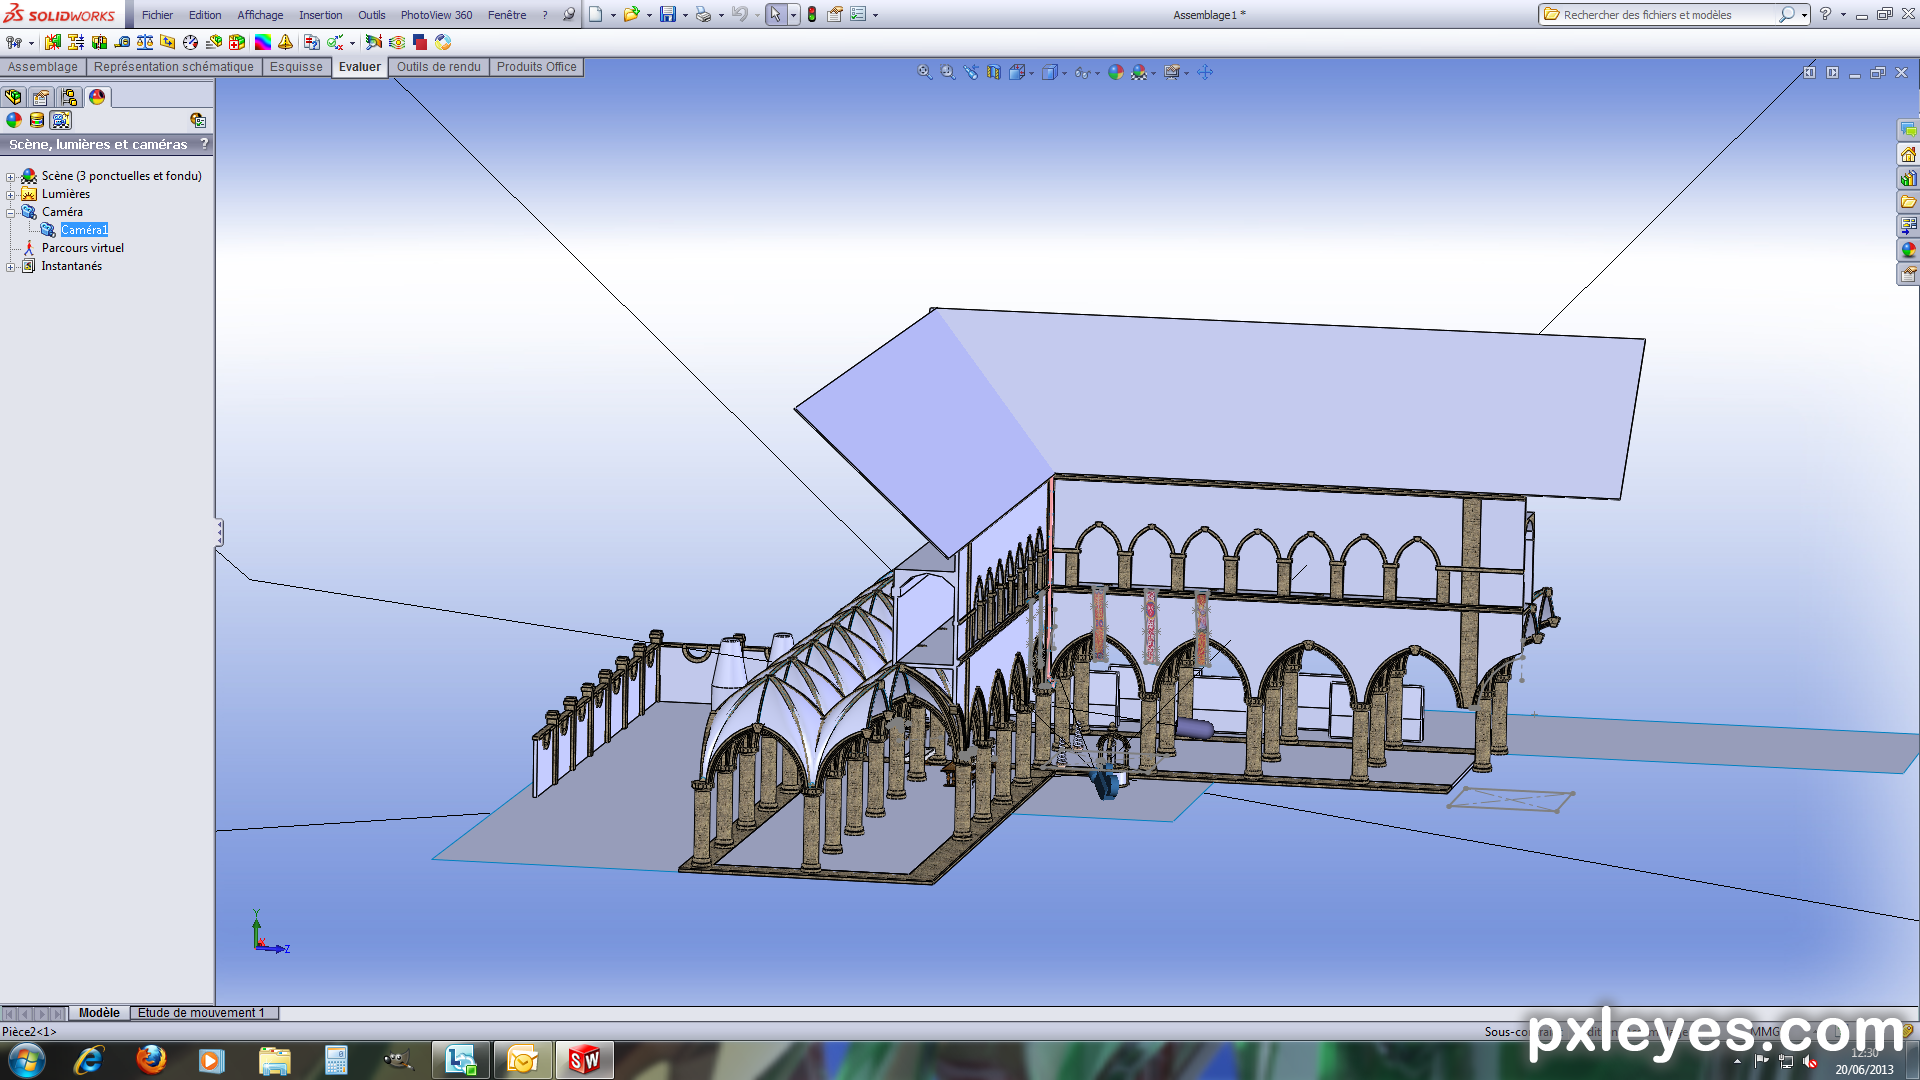Open the Fichier menu
The width and height of the screenshot is (1920, 1080).
coord(157,15)
